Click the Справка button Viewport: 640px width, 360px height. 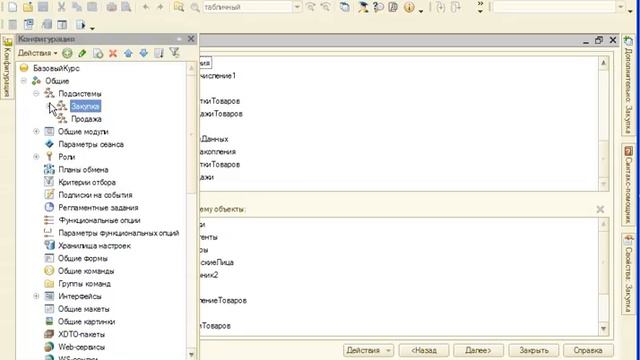(x=588, y=350)
